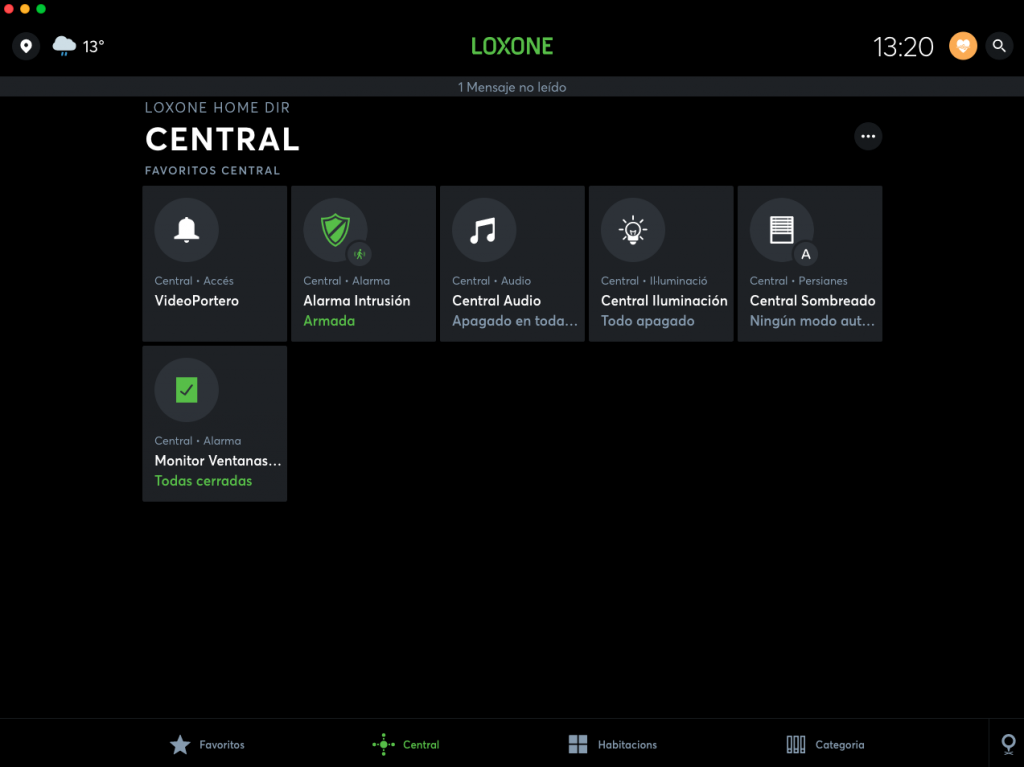Select the Alarma Intrusión shield icon

tap(335, 229)
